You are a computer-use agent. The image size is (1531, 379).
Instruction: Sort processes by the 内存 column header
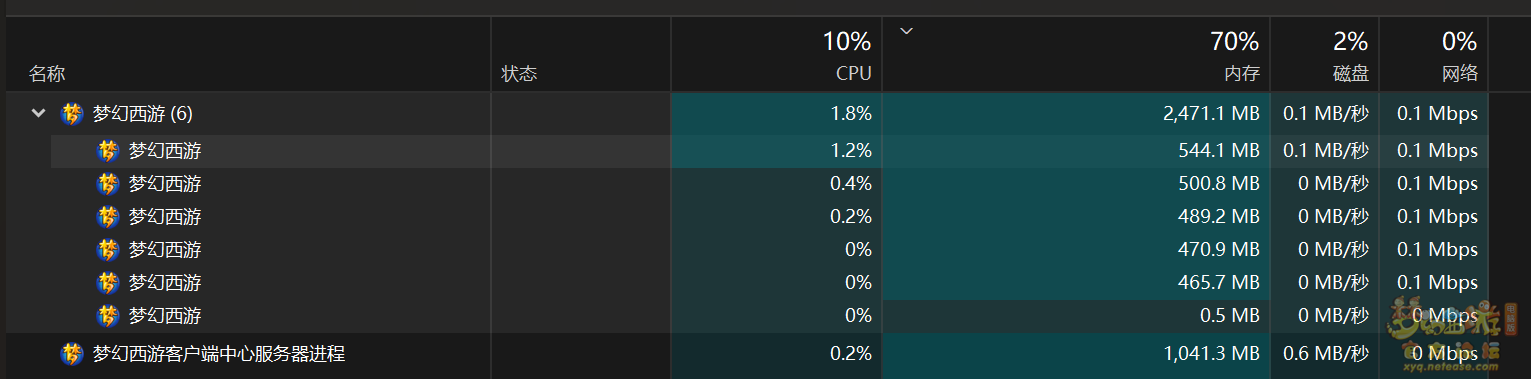tap(1076, 55)
